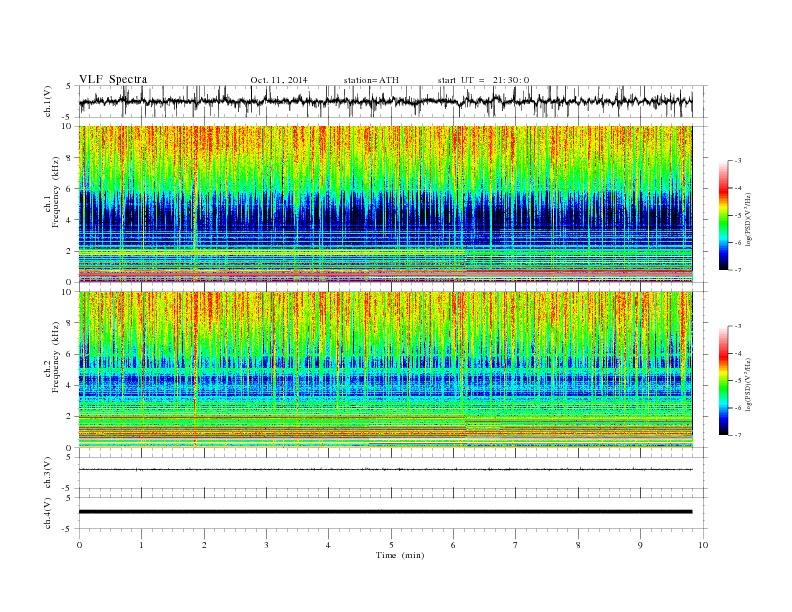Screen dimensions: 792x612
Task: Click inside the ch.1 spectrogram plot
Action: click(x=385, y=204)
